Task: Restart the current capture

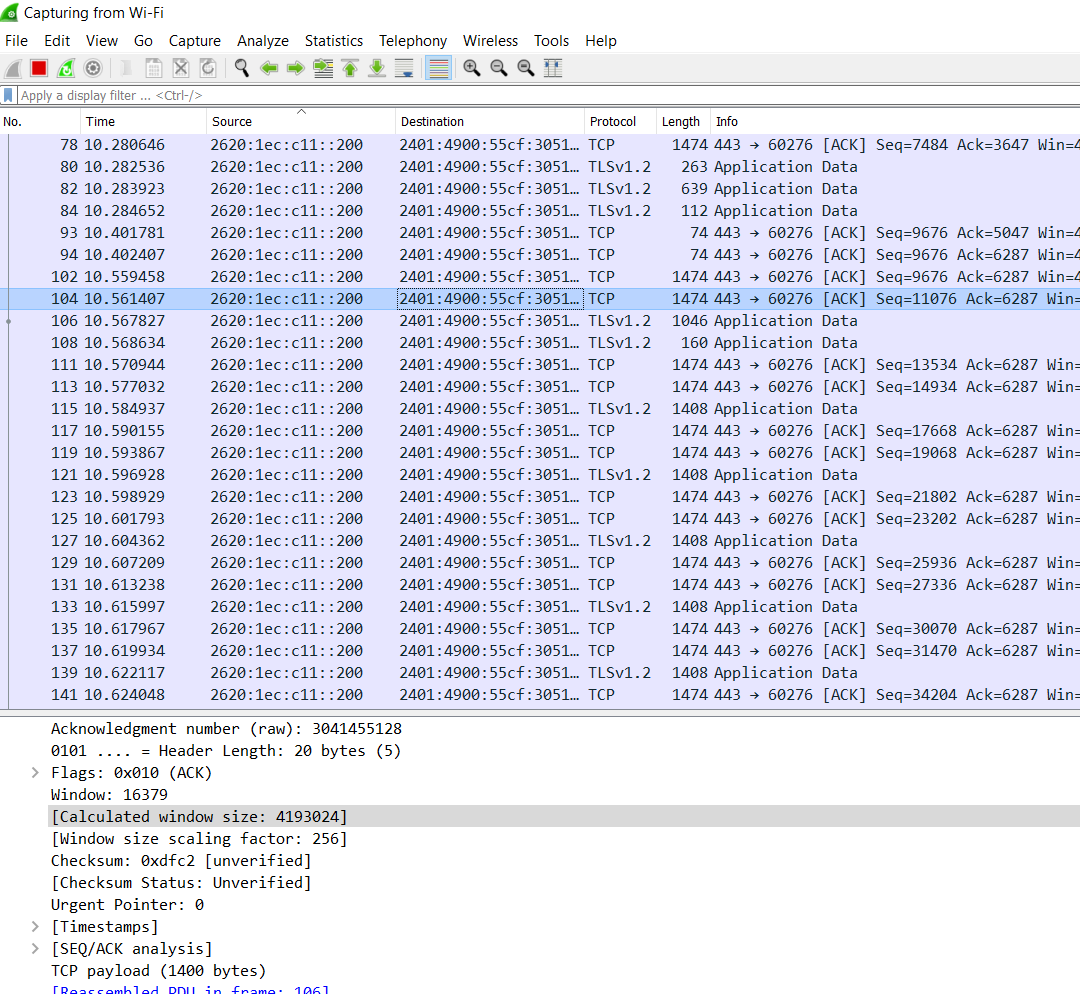Action: (x=66, y=68)
